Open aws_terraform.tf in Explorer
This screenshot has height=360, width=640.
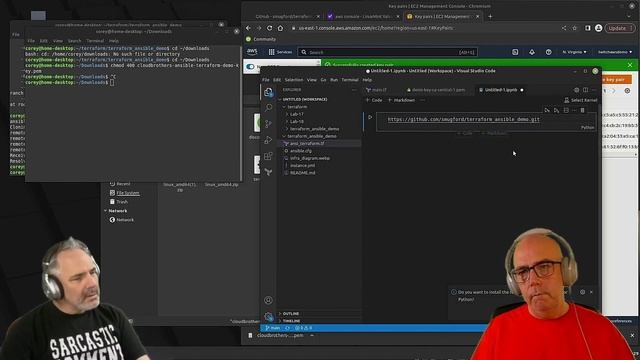click(307, 144)
